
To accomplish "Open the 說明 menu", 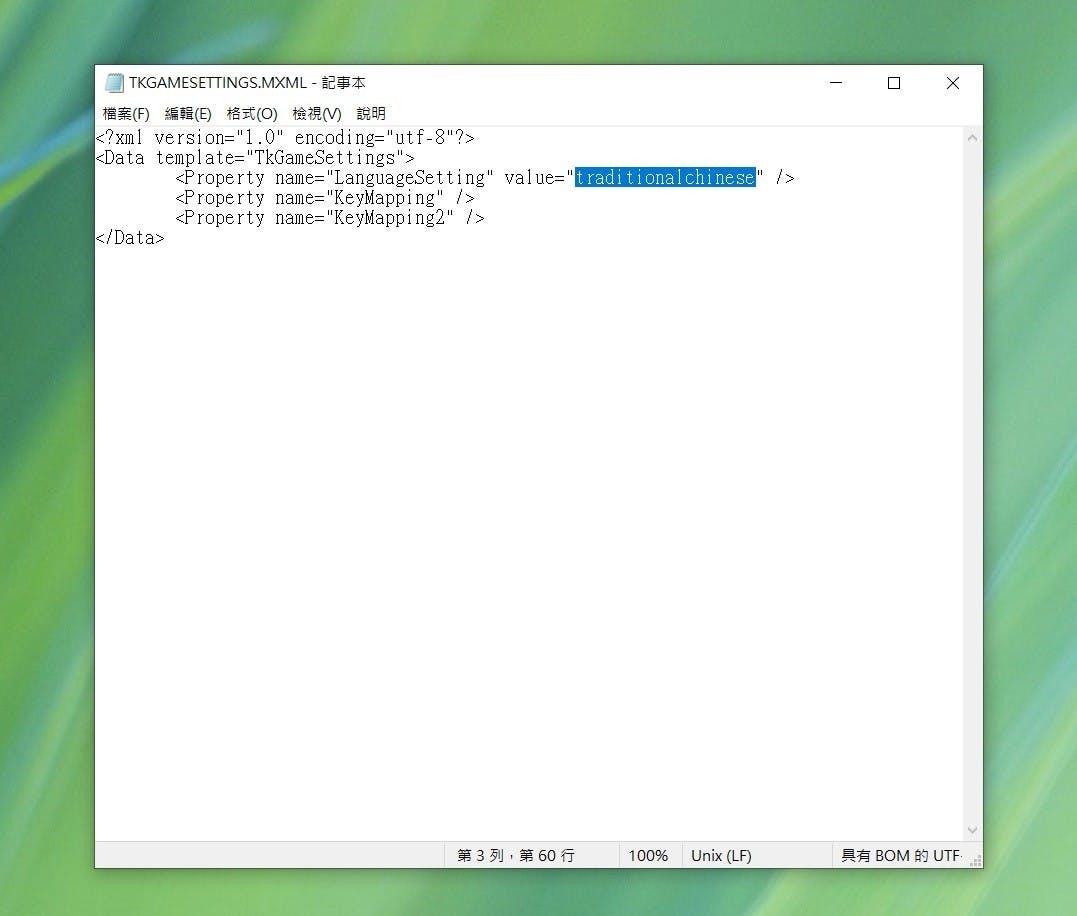I will click(371, 113).
